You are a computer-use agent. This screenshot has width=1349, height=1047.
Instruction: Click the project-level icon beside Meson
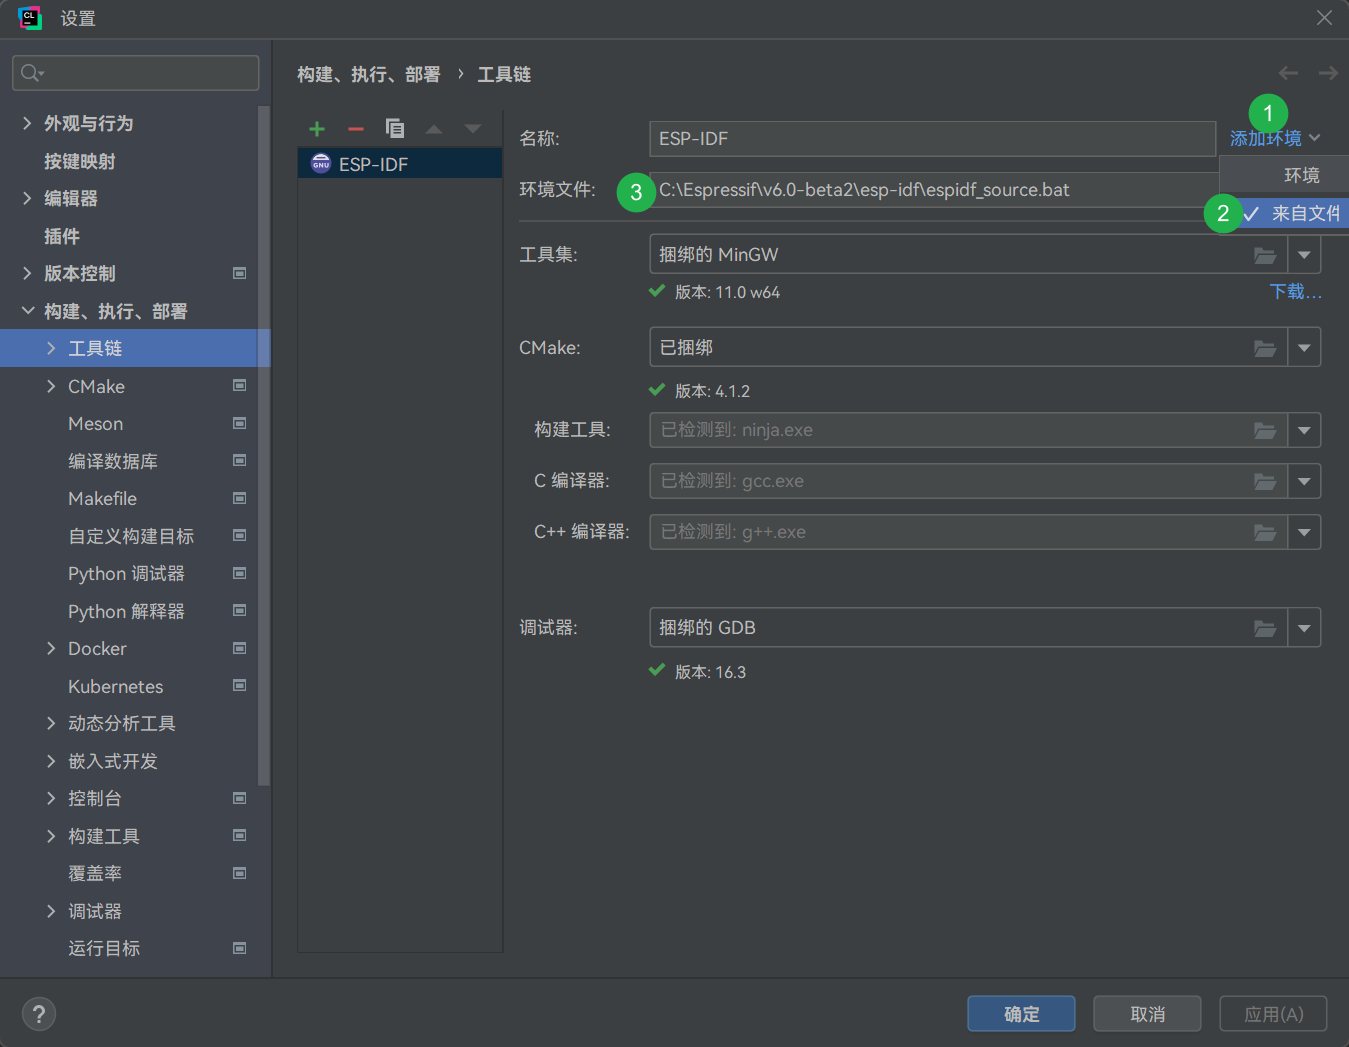click(x=240, y=423)
